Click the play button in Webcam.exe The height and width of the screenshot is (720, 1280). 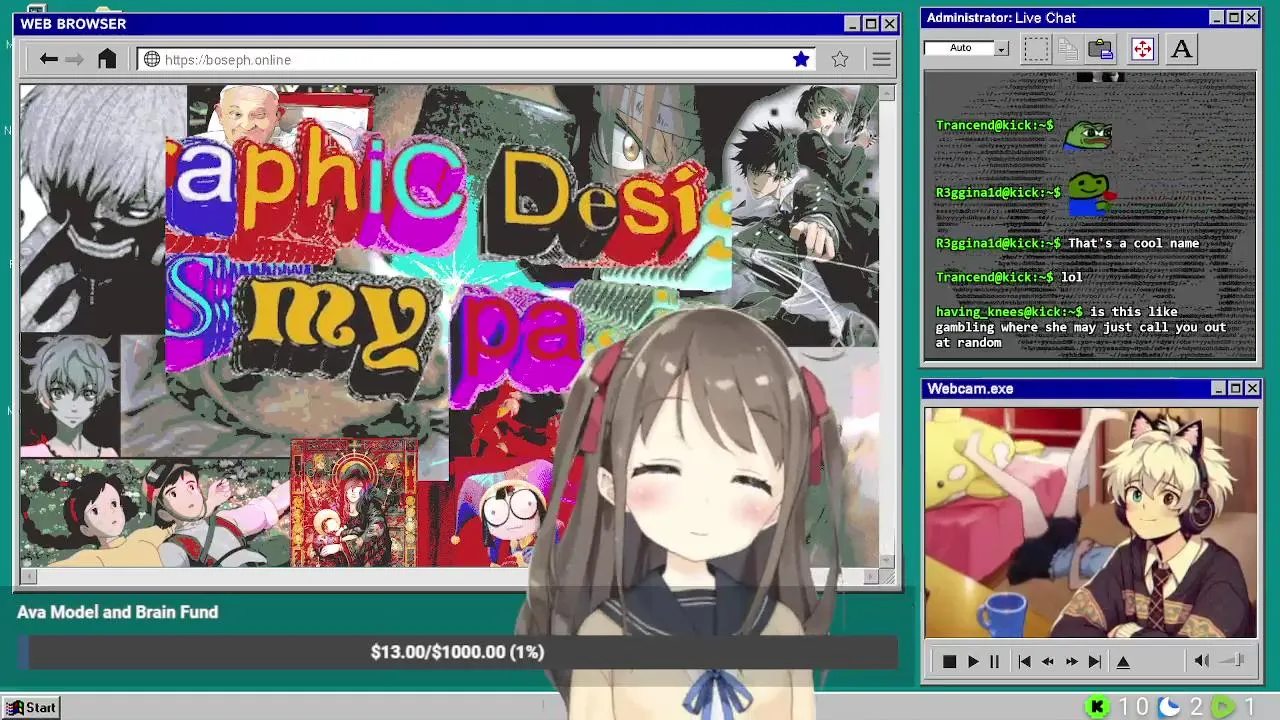tap(972, 661)
